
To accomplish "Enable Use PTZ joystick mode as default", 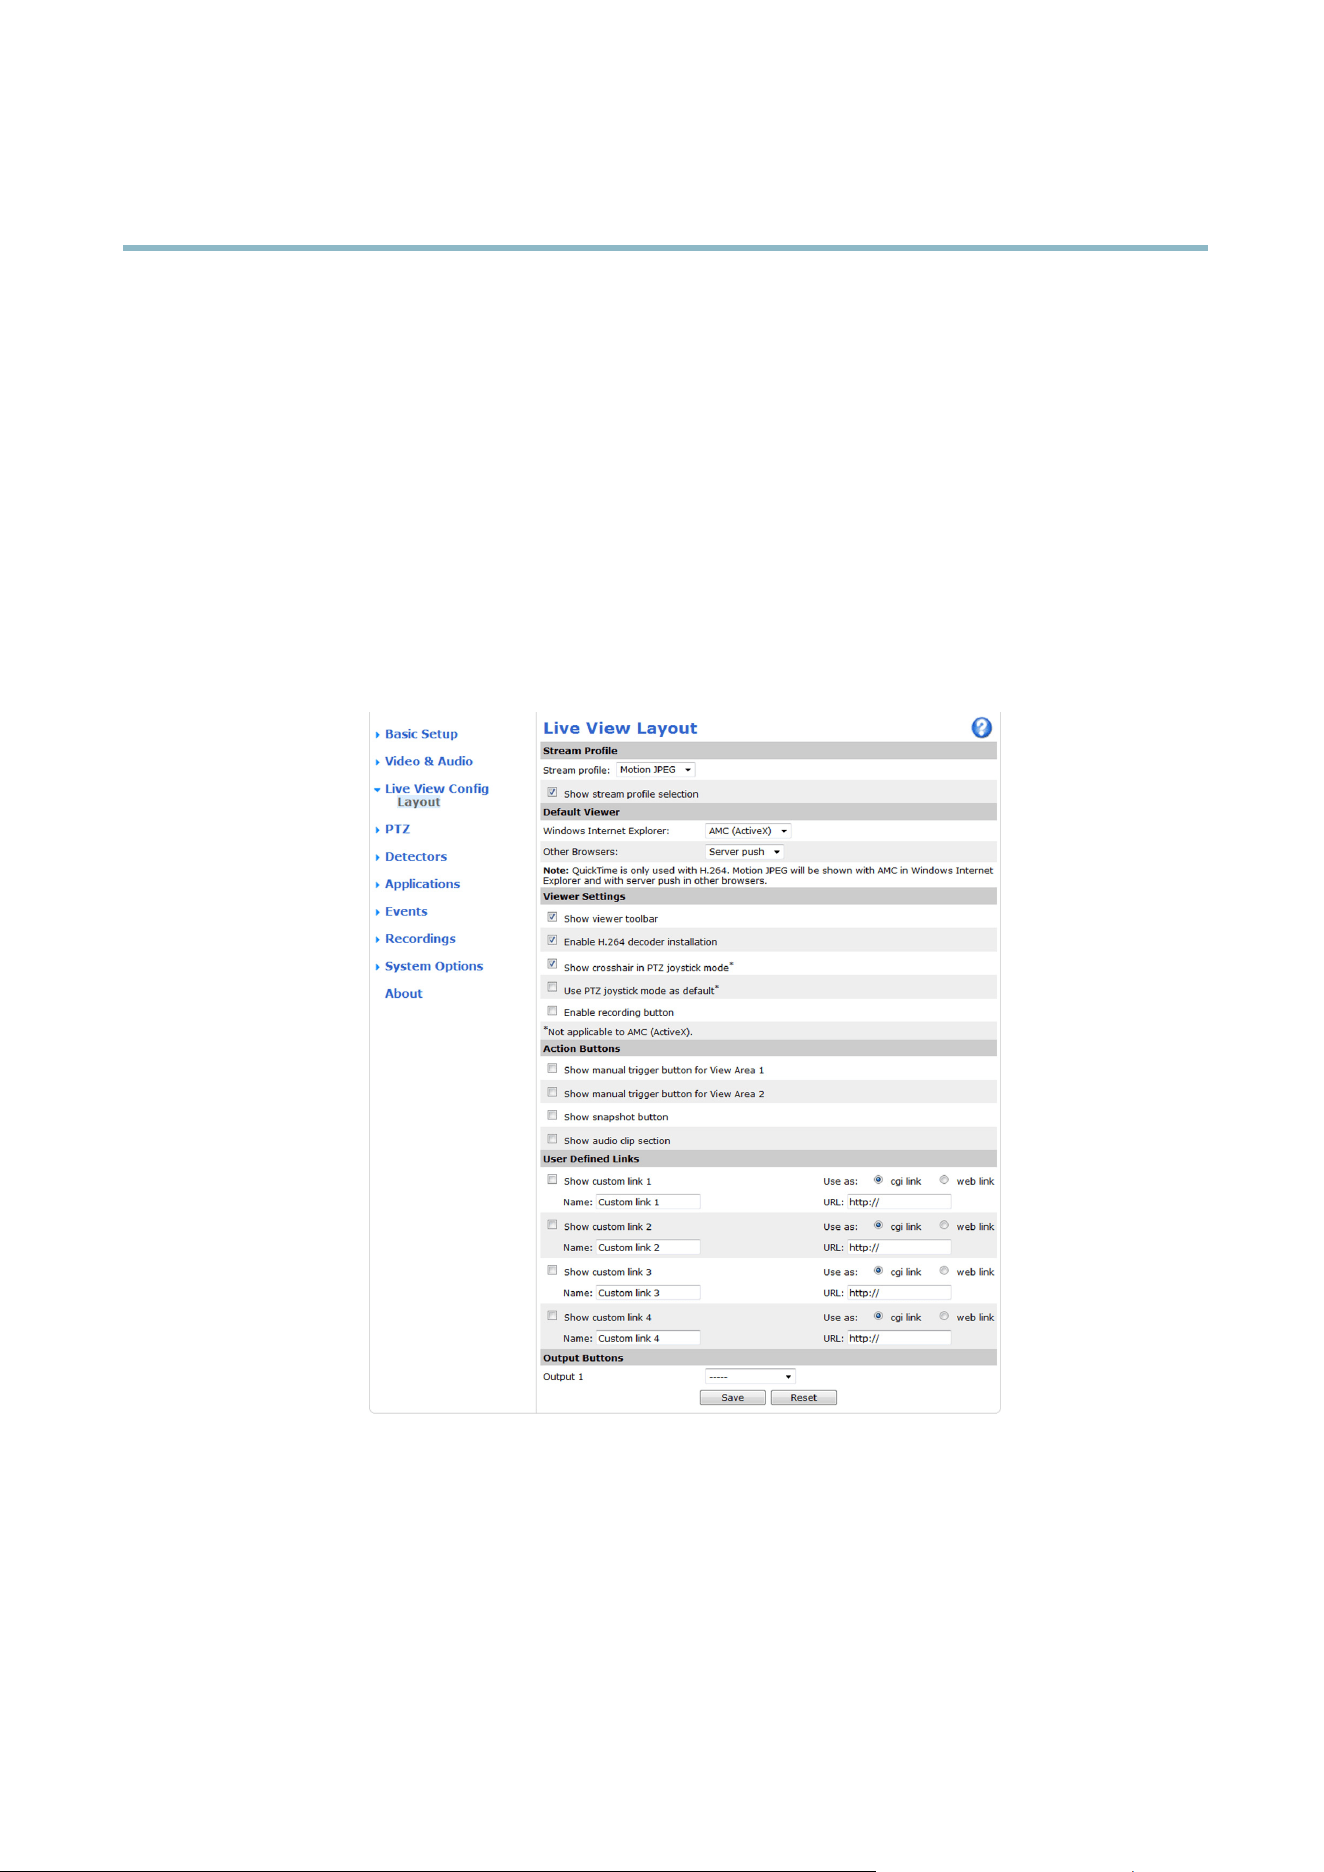I will [552, 987].
